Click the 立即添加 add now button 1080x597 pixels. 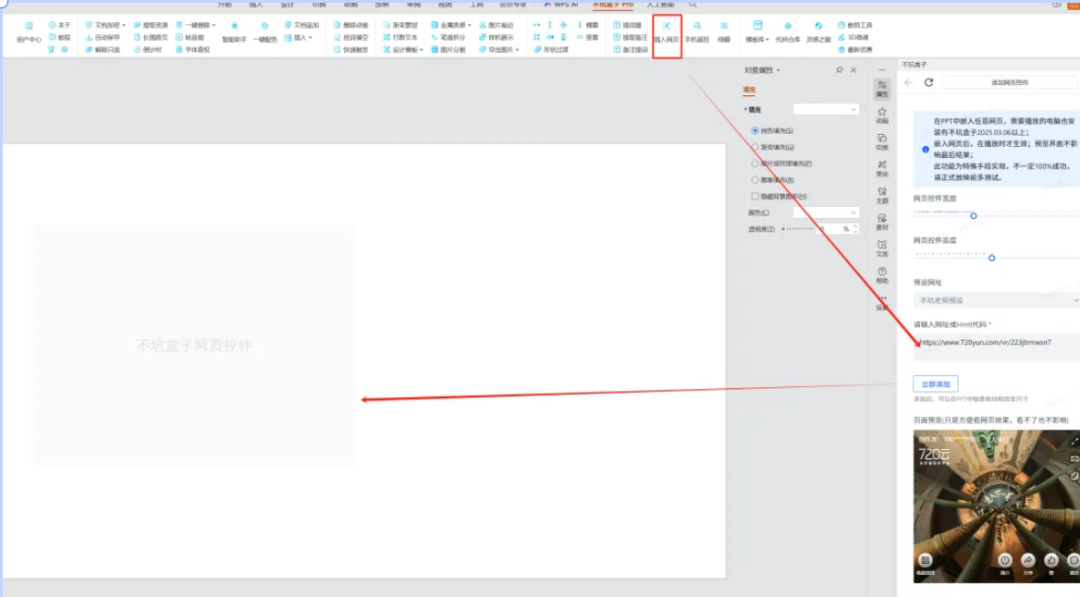click(x=935, y=384)
